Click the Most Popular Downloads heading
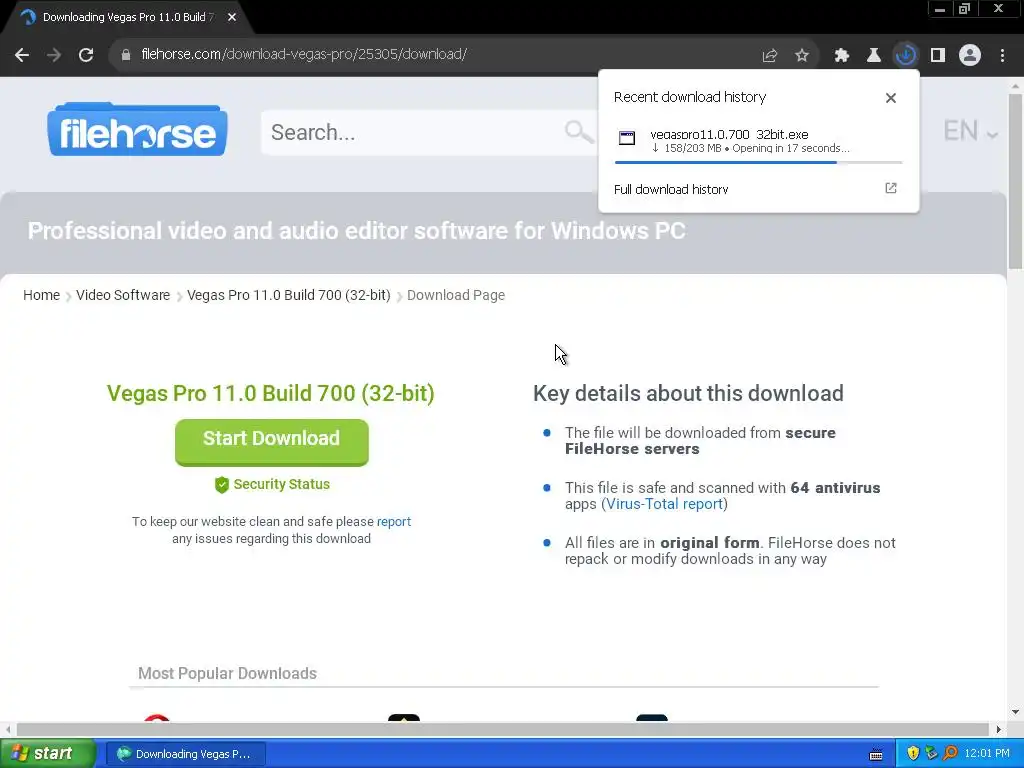The height and width of the screenshot is (768, 1024). click(227, 673)
